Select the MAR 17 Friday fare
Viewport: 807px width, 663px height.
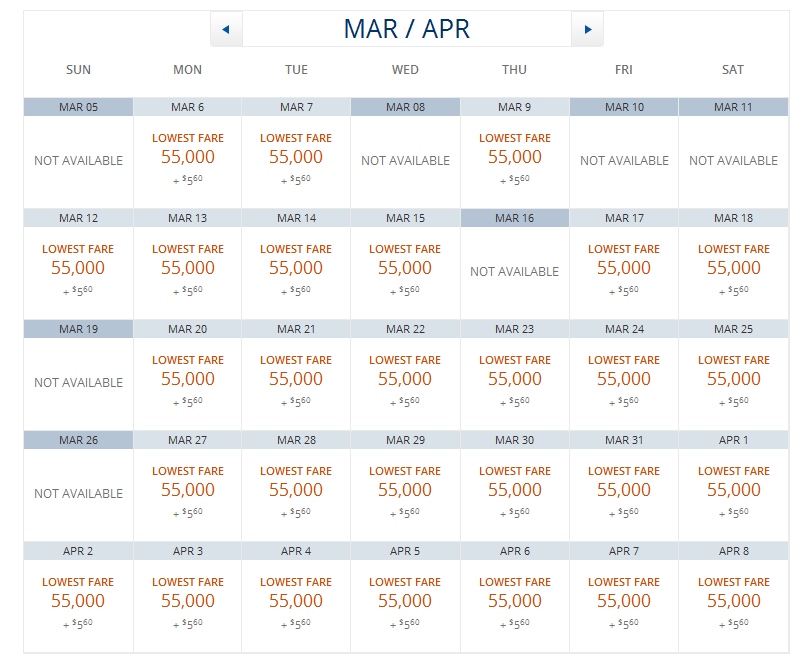624,268
